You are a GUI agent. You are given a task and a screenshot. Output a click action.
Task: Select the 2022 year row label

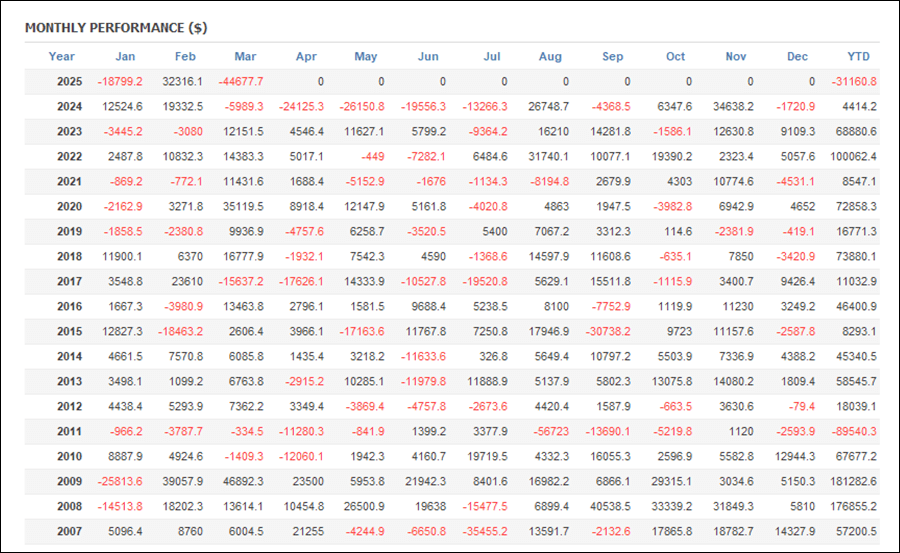tap(69, 156)
